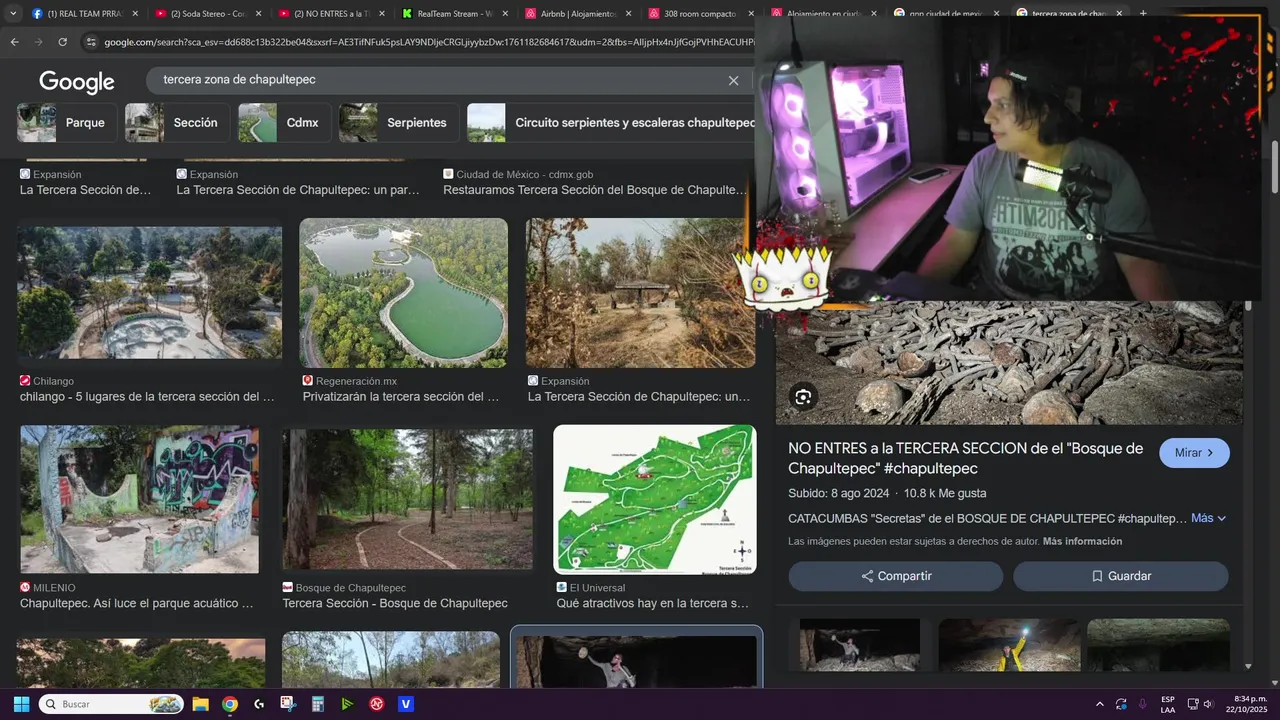Open the Bosque de Chapultepec forest path image

tap(407, 499)
